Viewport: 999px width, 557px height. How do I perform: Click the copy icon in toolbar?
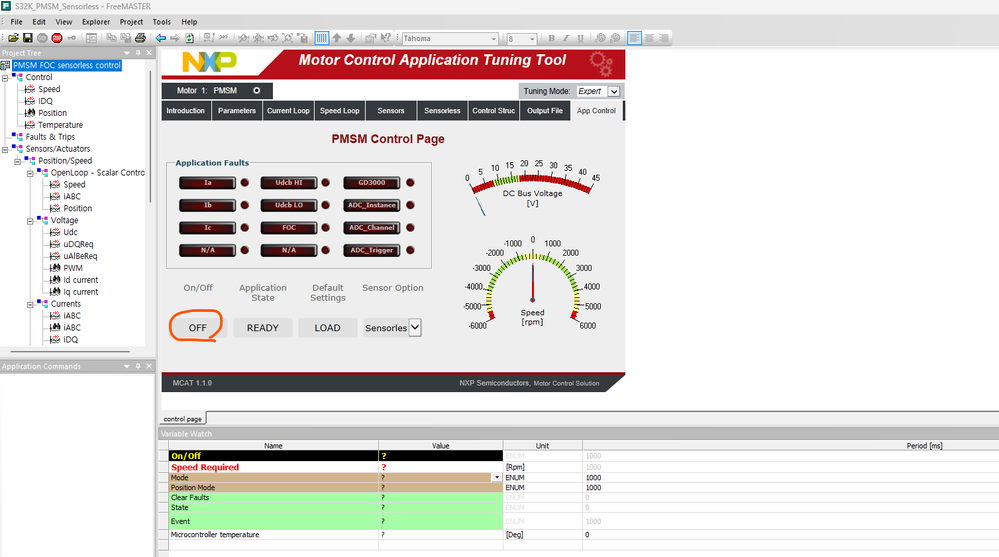pos(111,38)
